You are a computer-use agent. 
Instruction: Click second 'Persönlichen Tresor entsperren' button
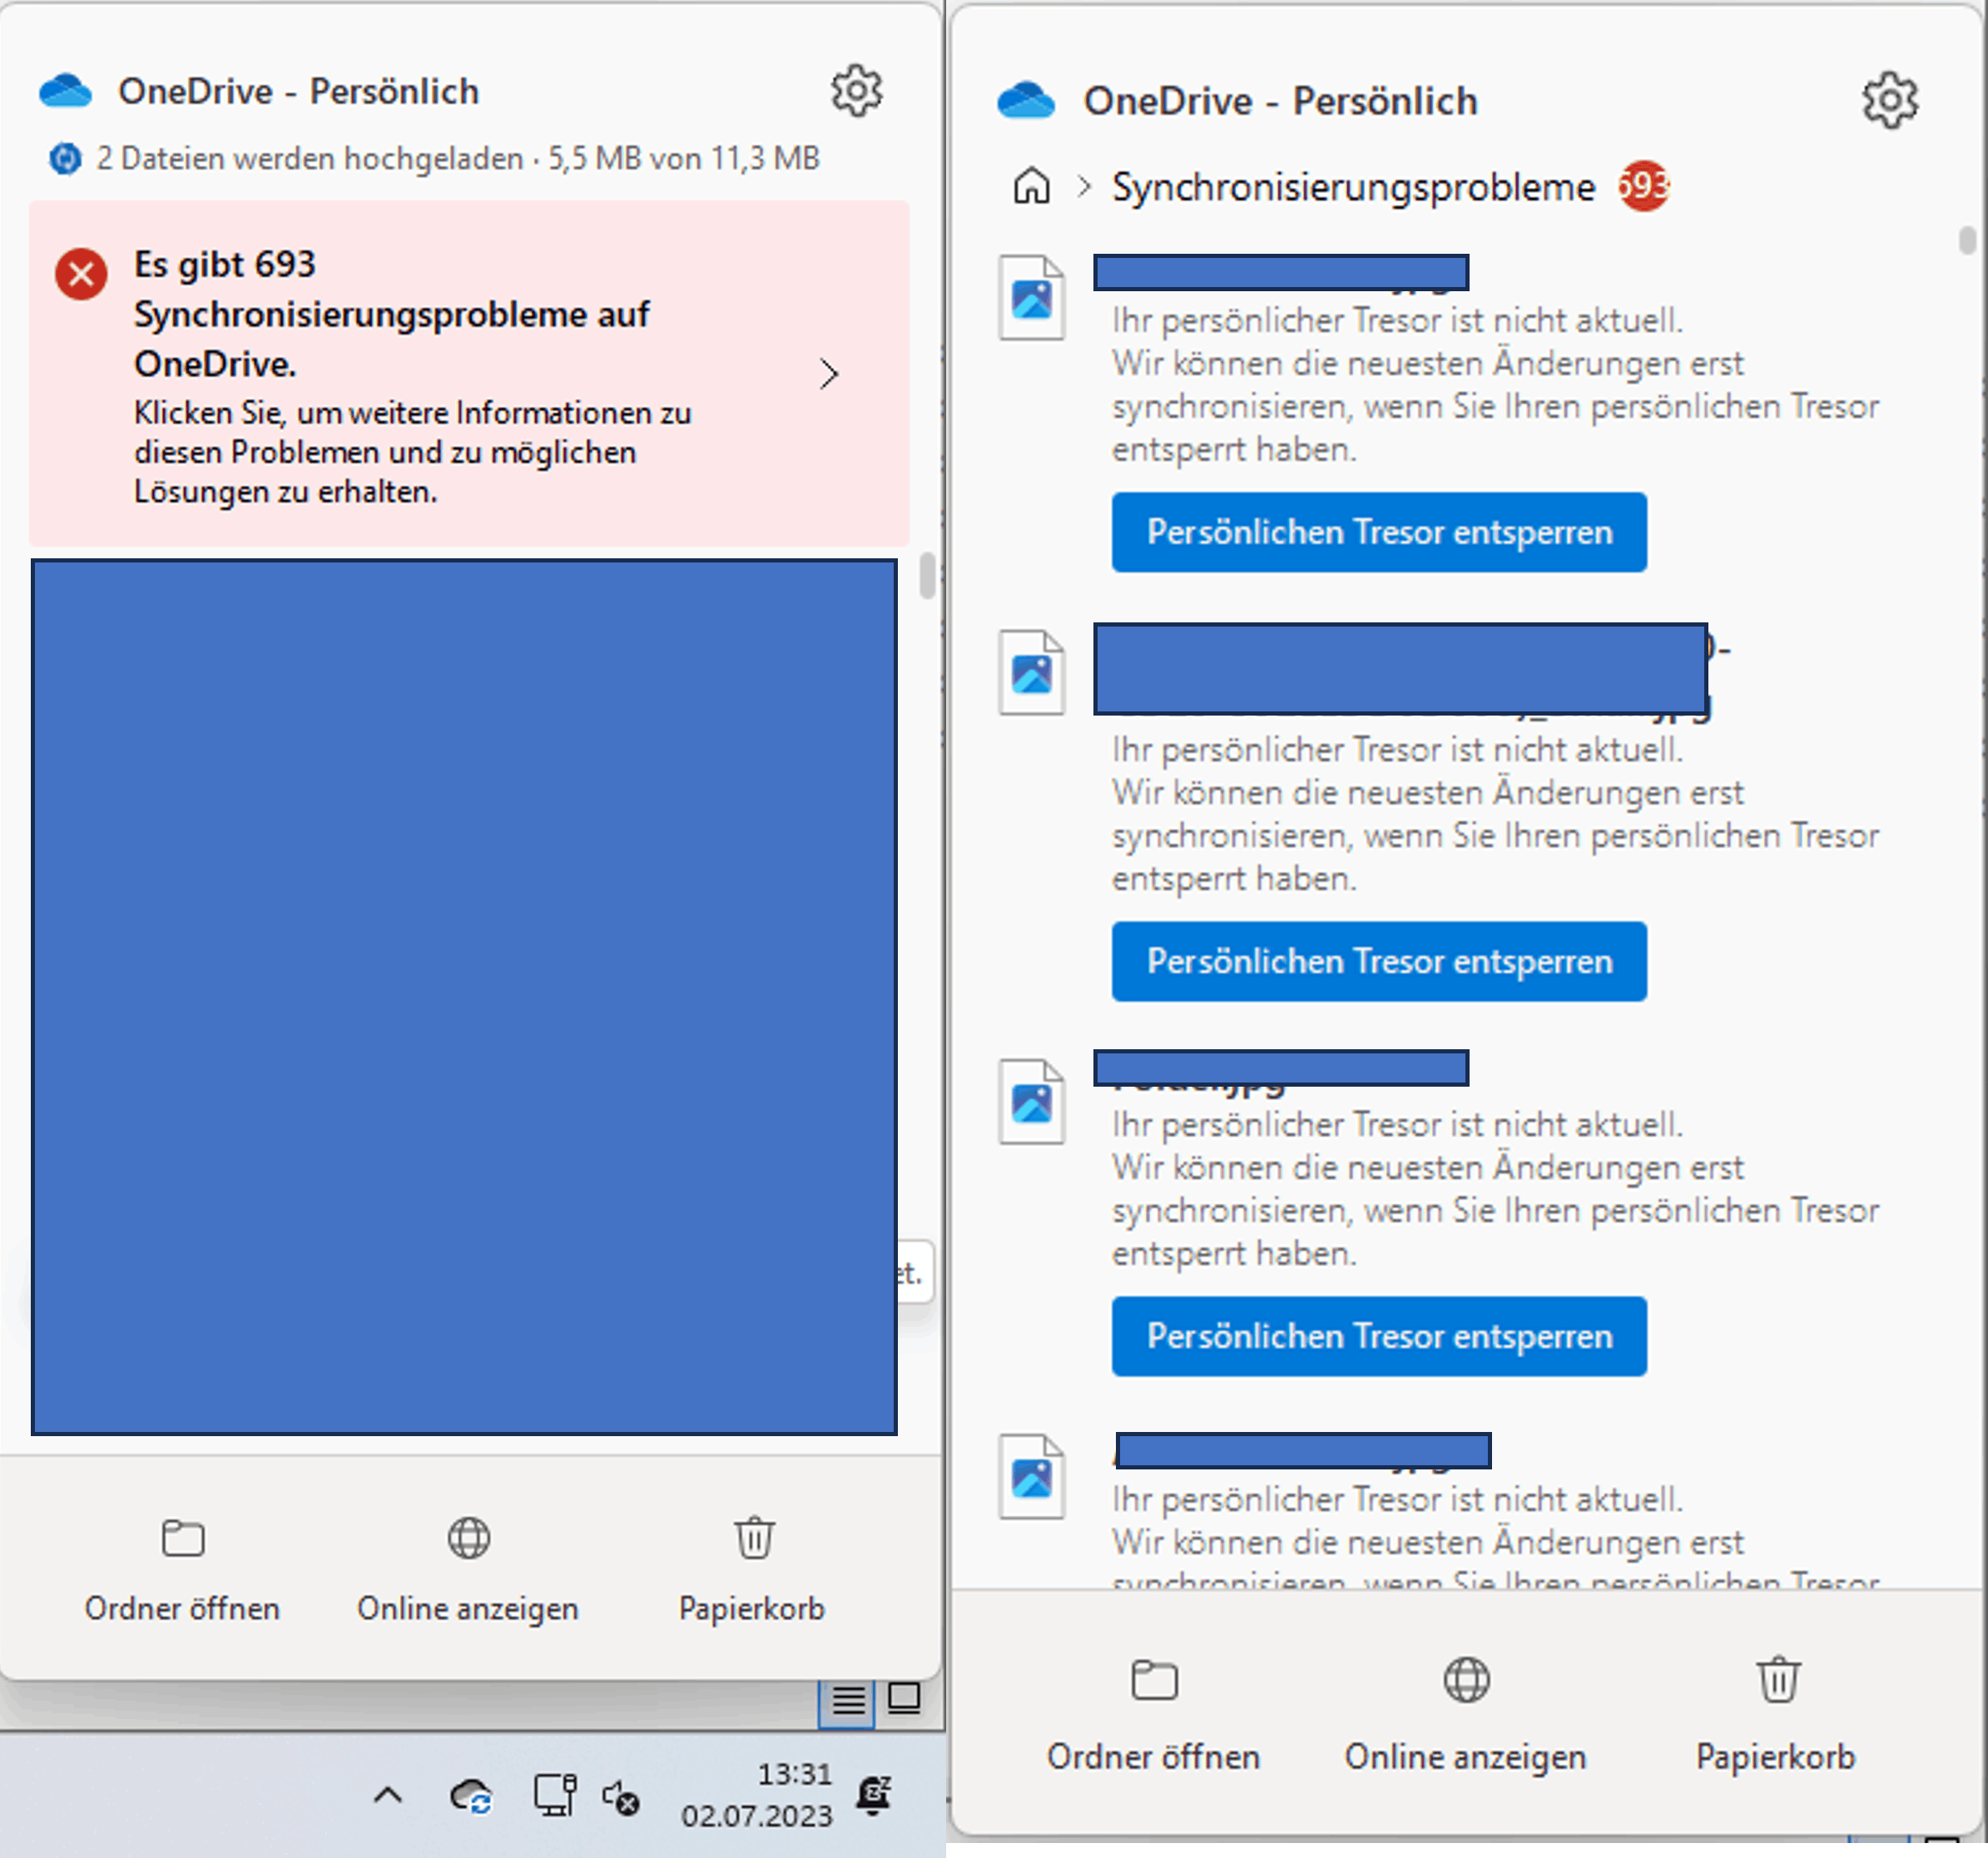1378,961
